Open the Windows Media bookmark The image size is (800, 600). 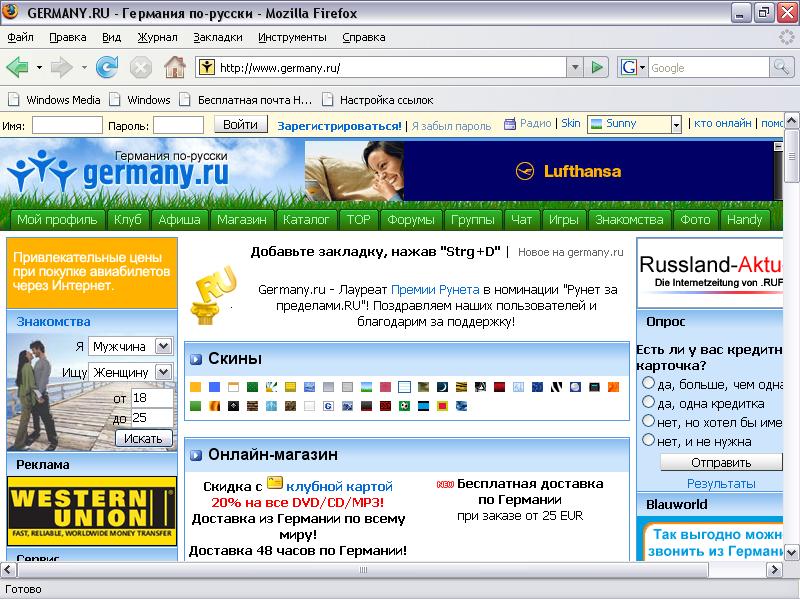coord(54,99)
